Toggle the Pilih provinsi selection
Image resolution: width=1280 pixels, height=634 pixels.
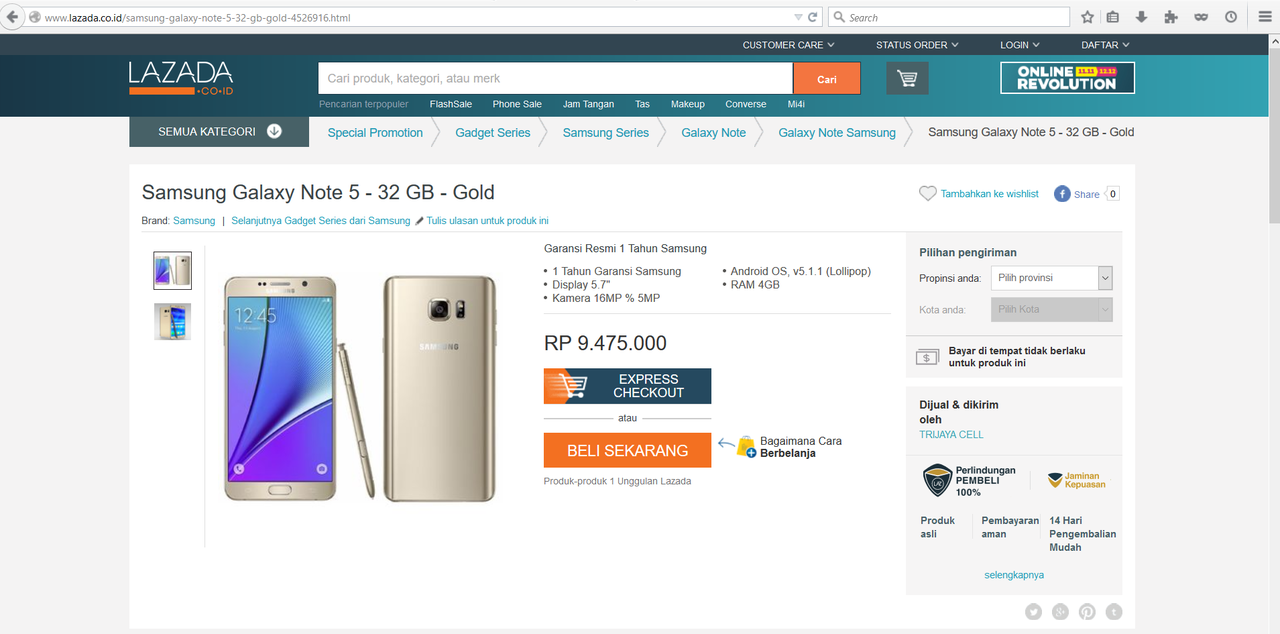1051,277
